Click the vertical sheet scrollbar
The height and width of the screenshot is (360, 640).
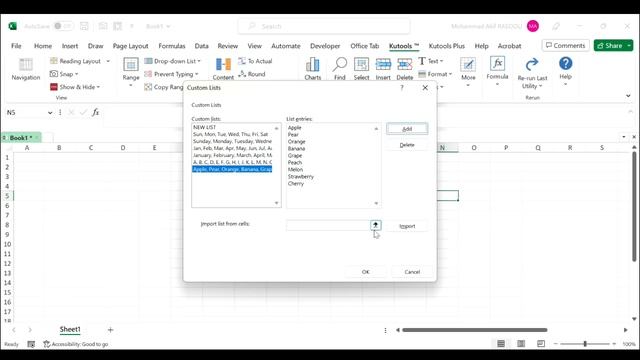(634, 206)
